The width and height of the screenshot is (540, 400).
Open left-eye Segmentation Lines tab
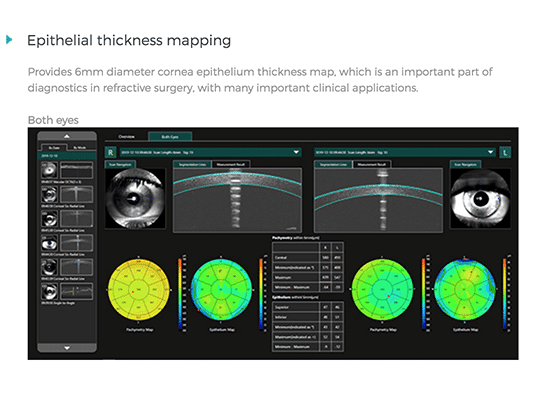[333, 164]
